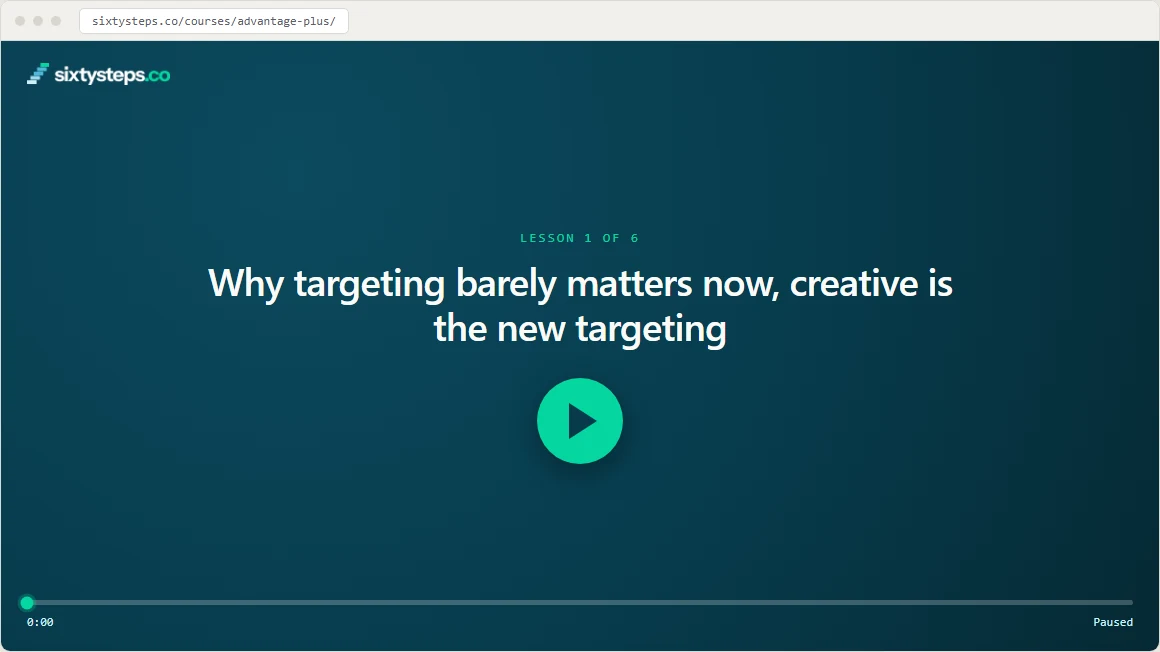The height and width of the screenshot is (652, 1160).
Task: Click the video progress bar track
Action: [x=579, y=602]
